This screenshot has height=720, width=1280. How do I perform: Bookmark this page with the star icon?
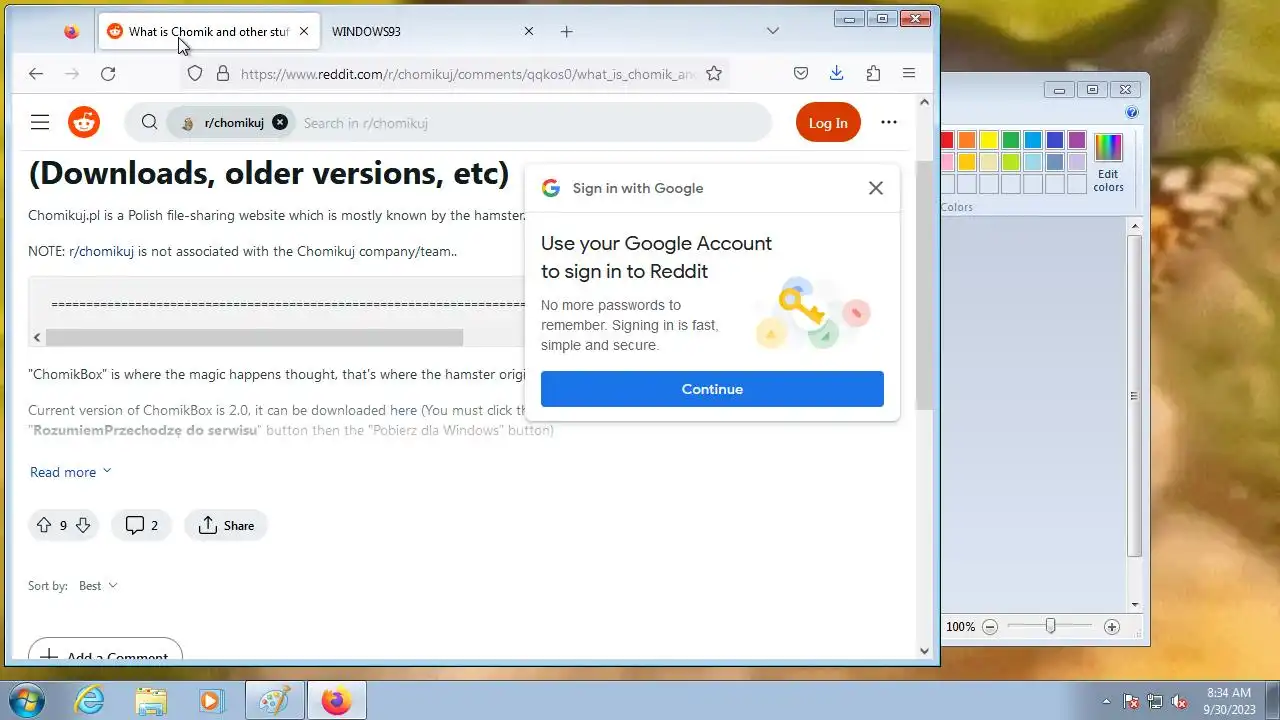714,73
